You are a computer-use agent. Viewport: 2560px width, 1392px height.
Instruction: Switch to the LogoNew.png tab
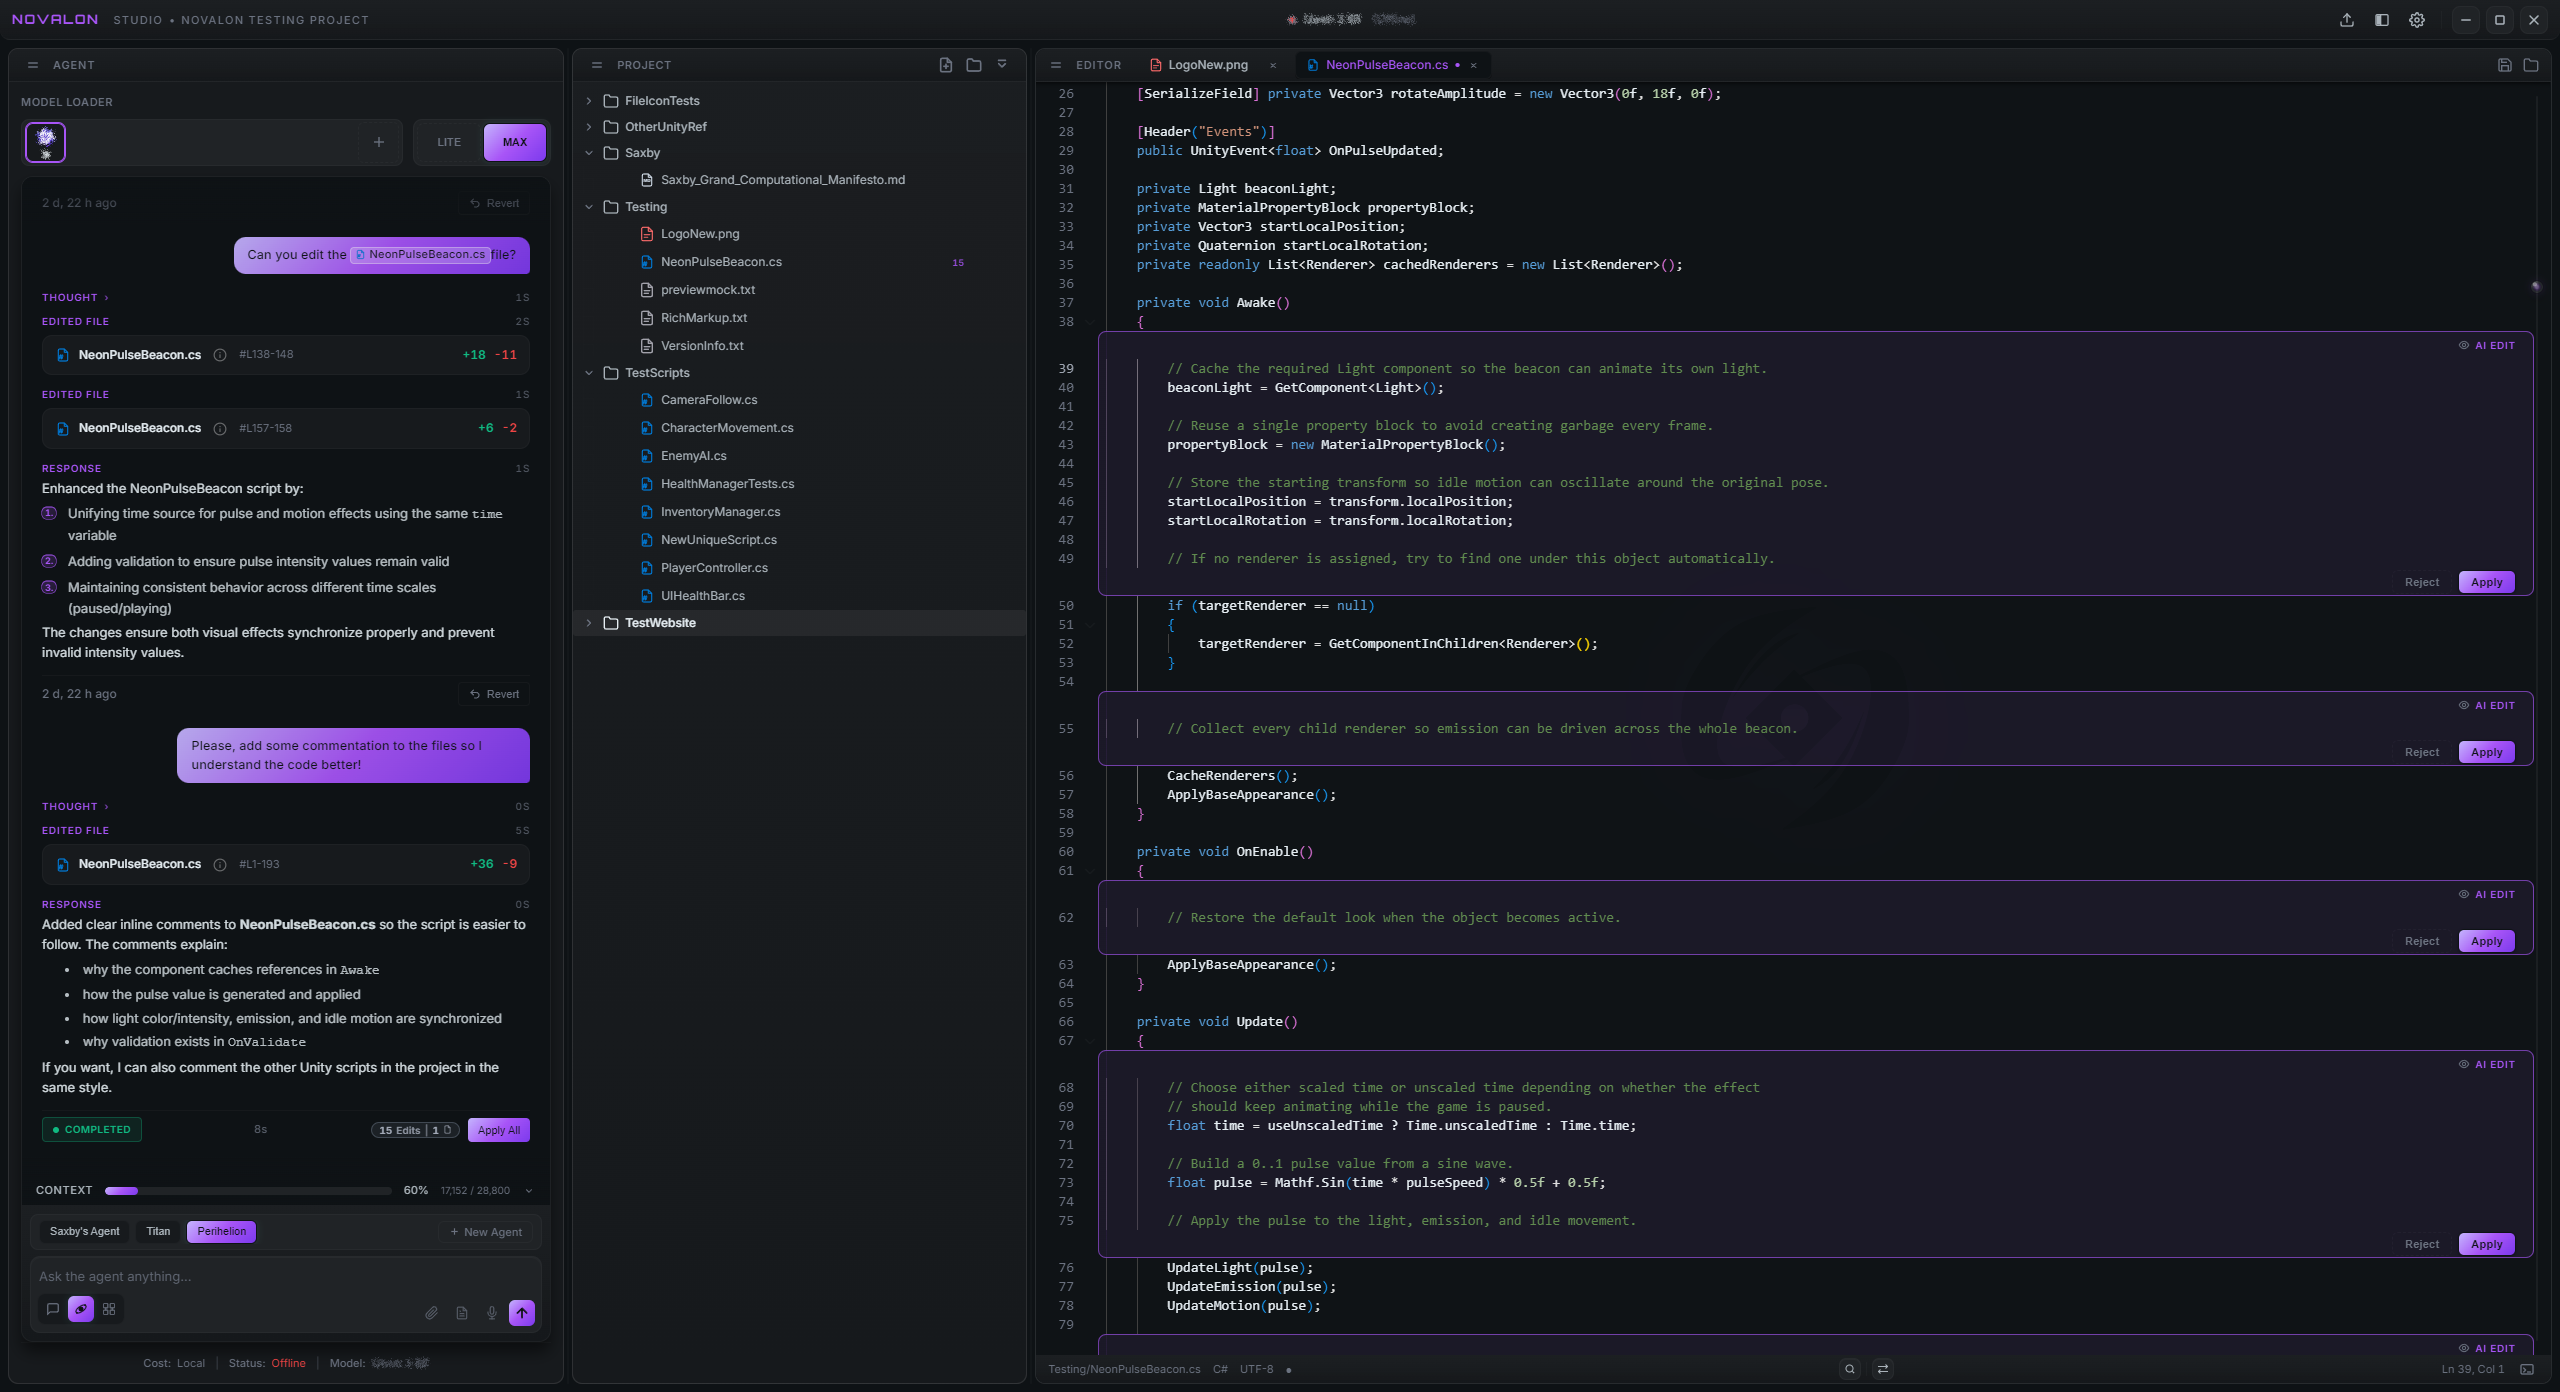click(x=1207, y=65)
